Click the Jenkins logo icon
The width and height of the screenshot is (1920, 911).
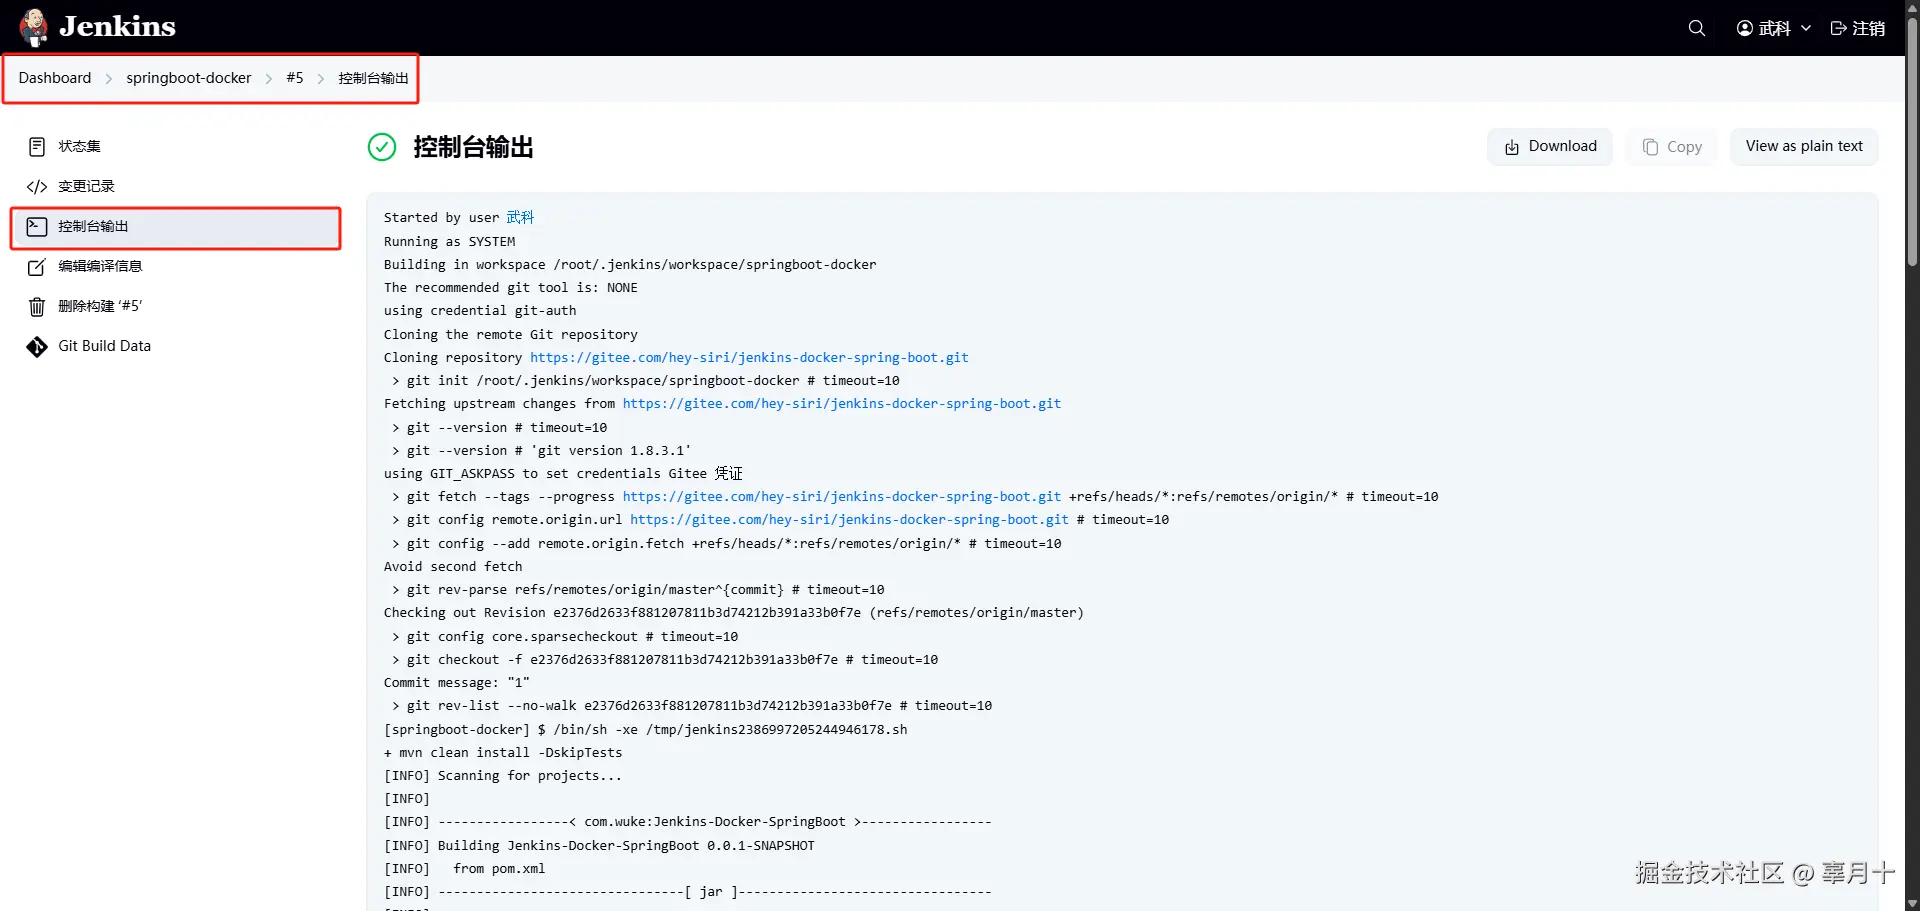[x=34, y=27]
